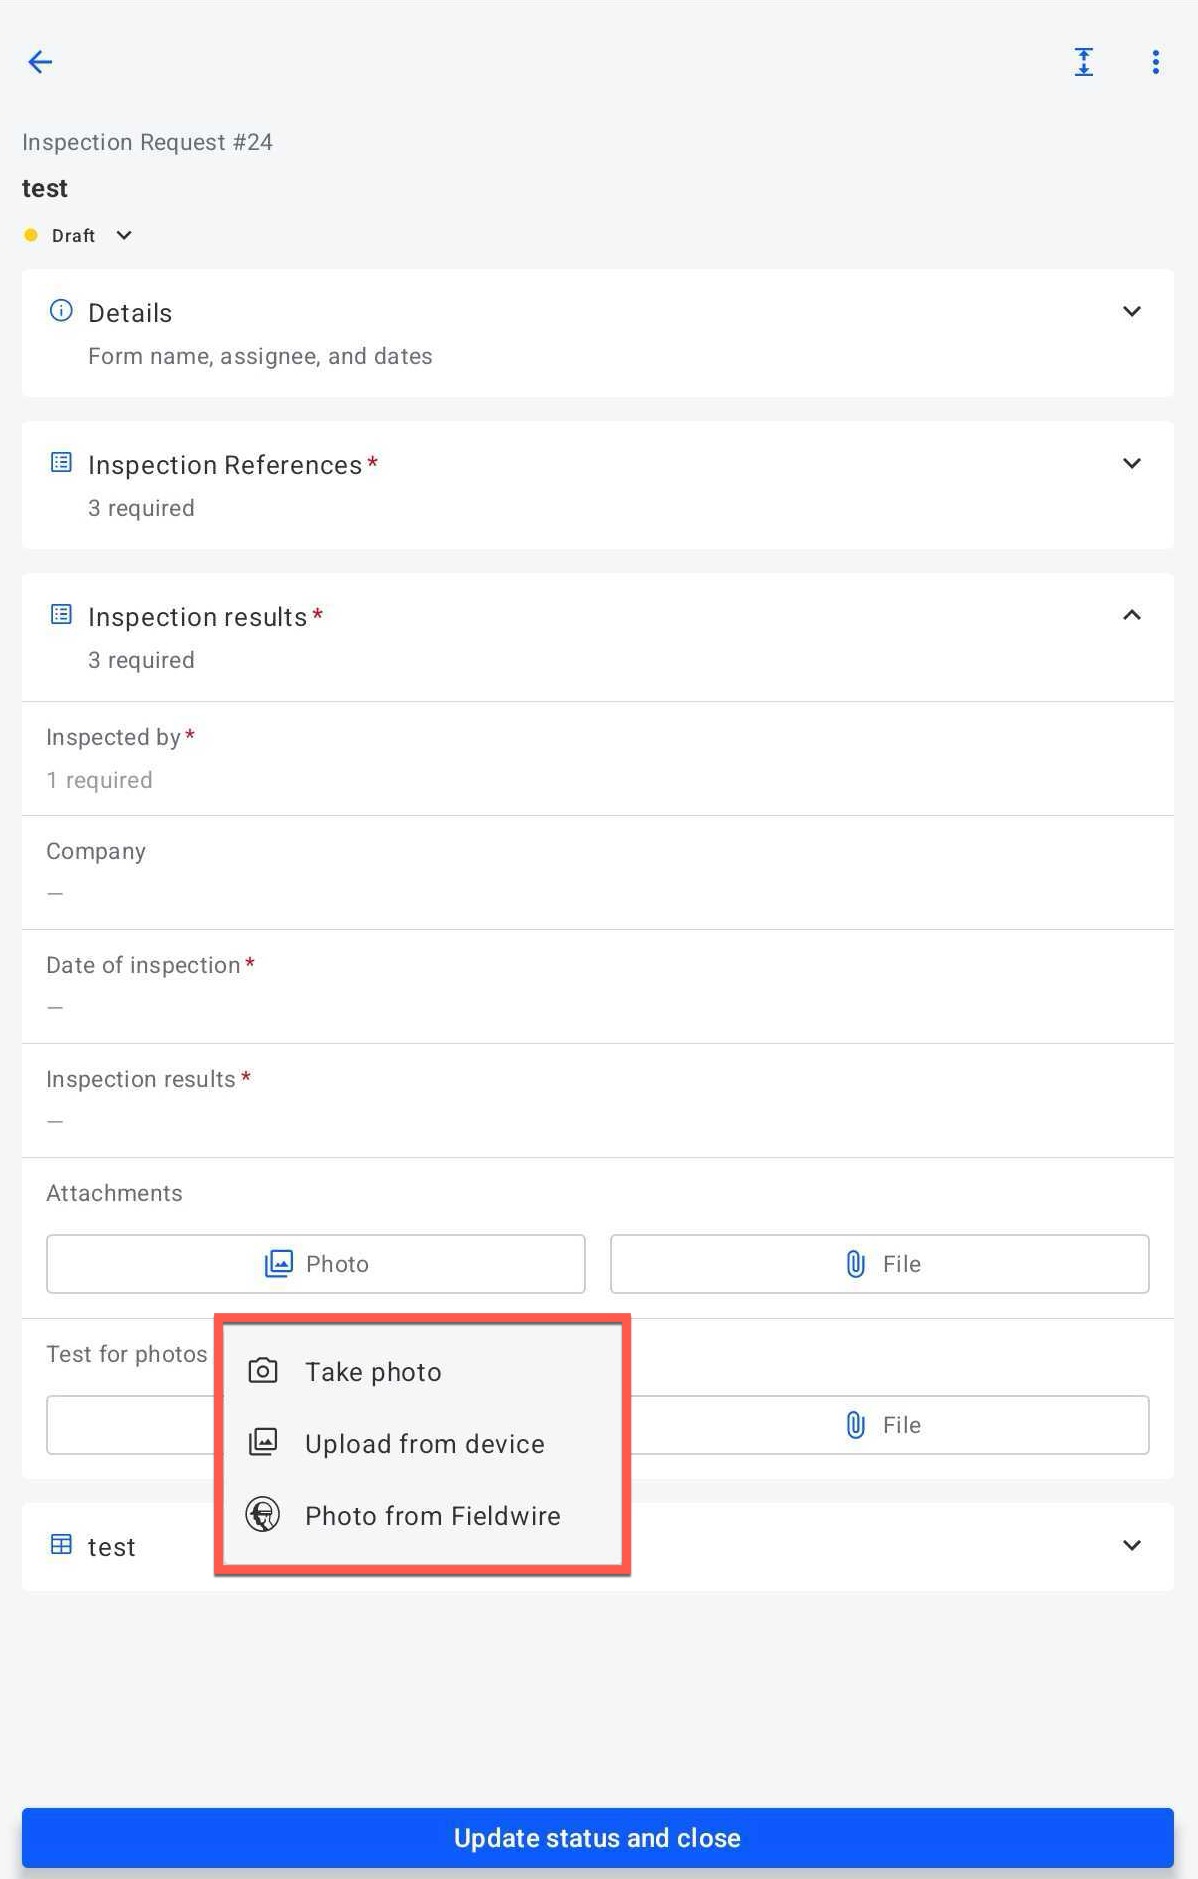
Task: Click the Inspection References list icon
Action: (61, 462)
